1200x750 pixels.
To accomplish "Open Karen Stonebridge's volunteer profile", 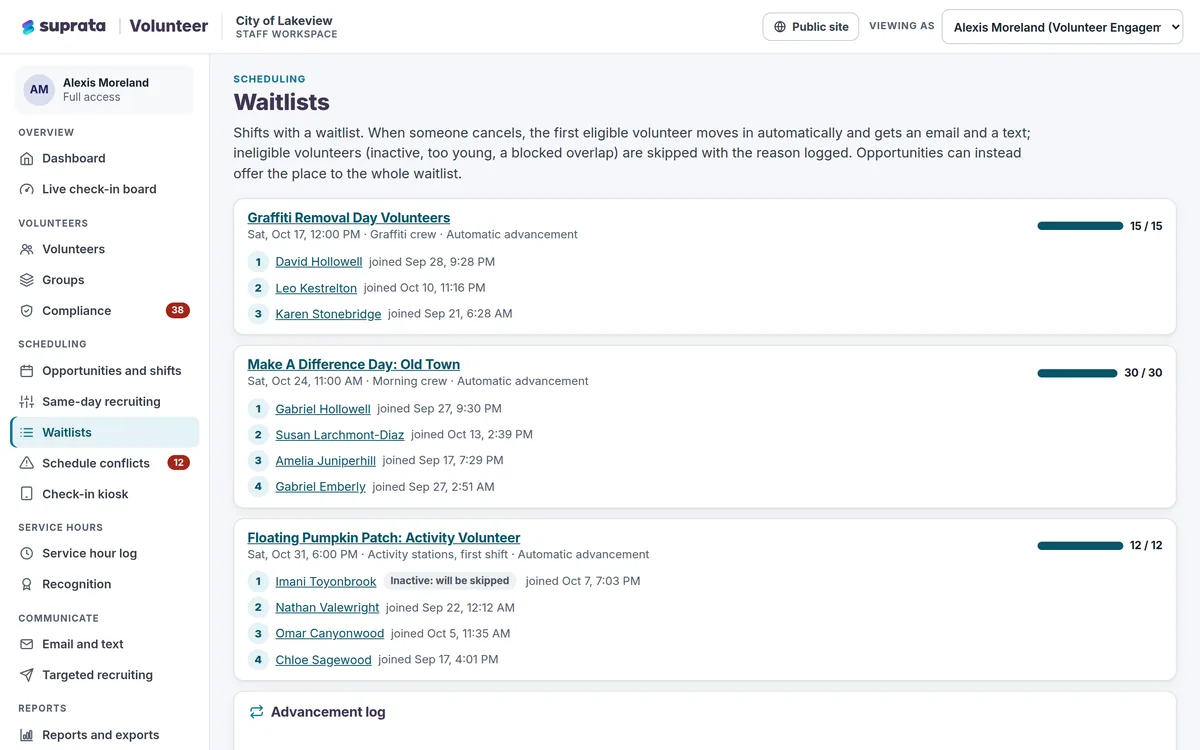I will [x=328, y=314].
